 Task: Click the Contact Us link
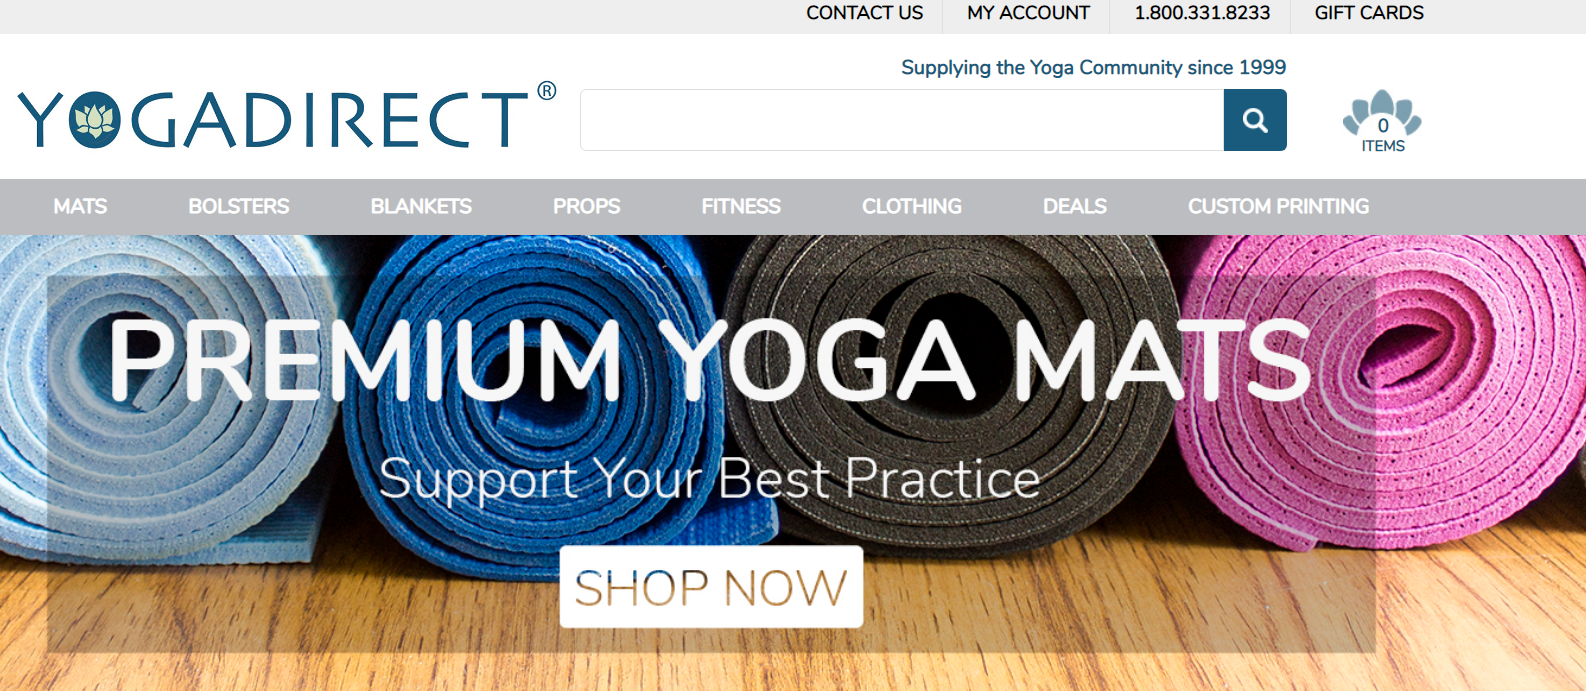pos(865,13)
